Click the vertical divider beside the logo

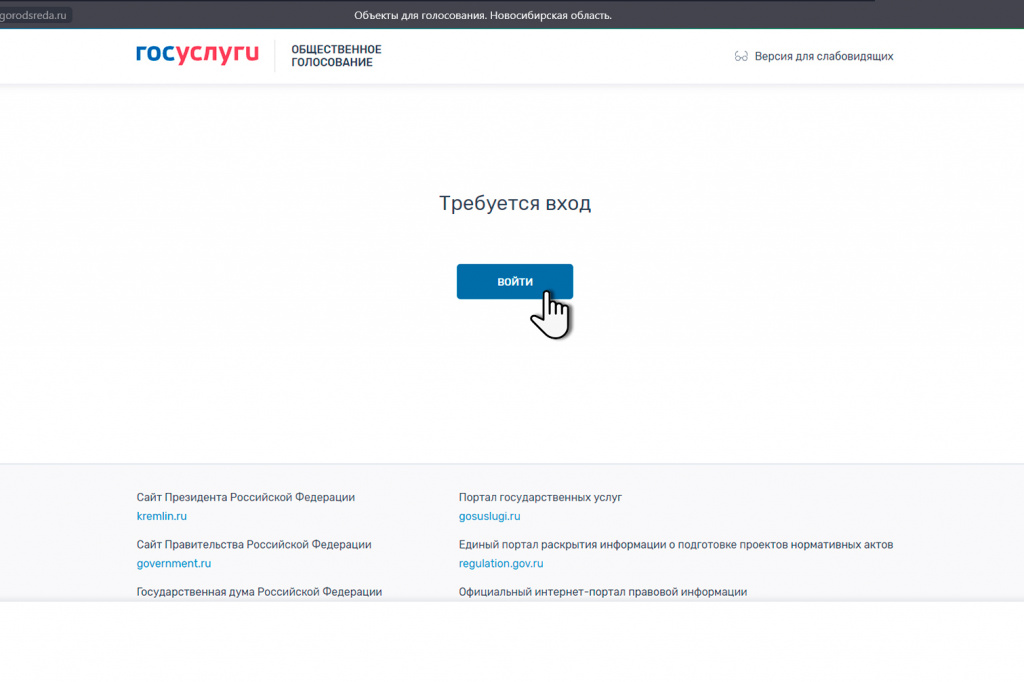pos(275,56)
